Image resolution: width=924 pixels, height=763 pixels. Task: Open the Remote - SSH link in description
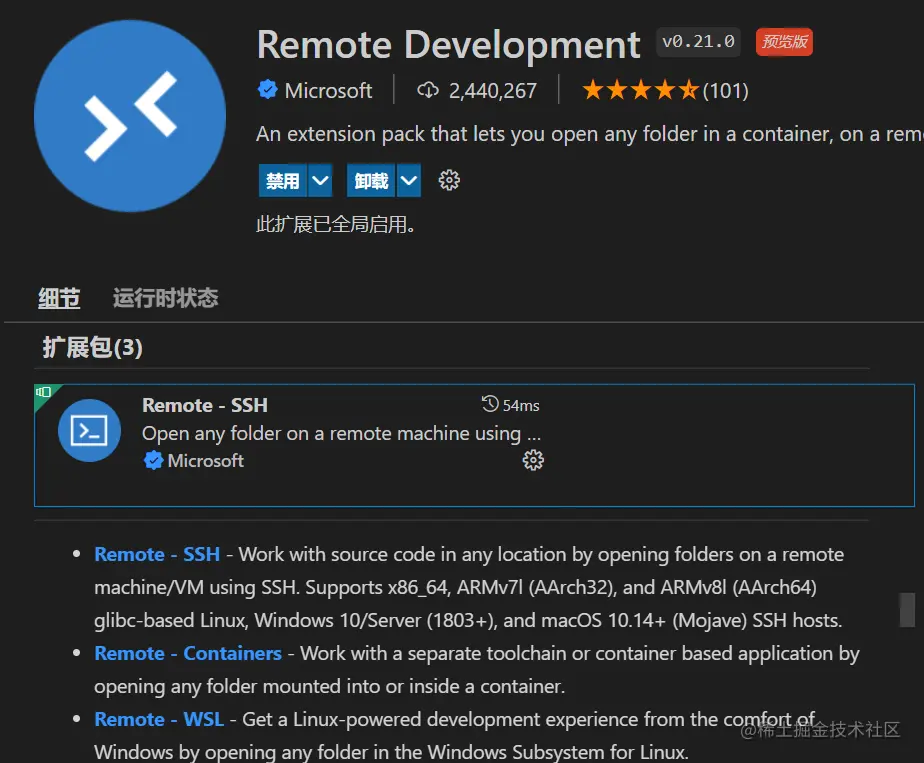point(157,554)
